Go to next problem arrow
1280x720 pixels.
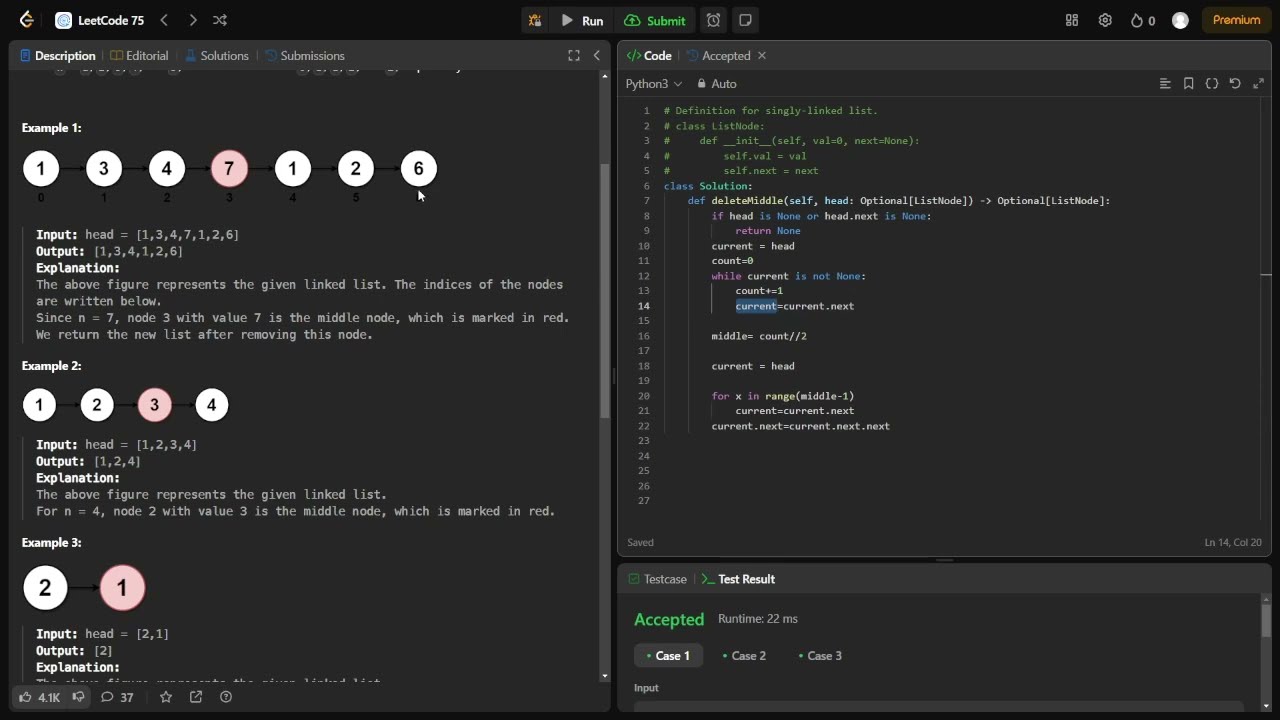pyautogui.click(x=192, y=20)
